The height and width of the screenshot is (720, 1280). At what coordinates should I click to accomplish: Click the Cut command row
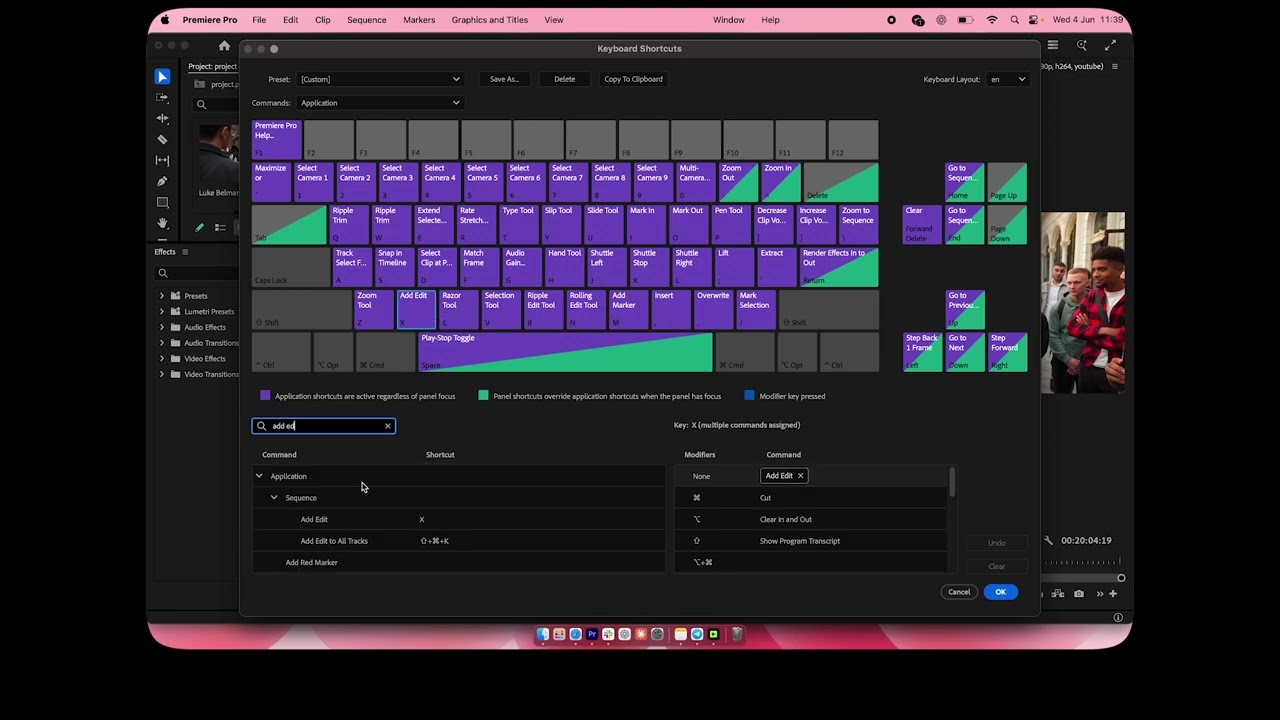tap(811, 498)
